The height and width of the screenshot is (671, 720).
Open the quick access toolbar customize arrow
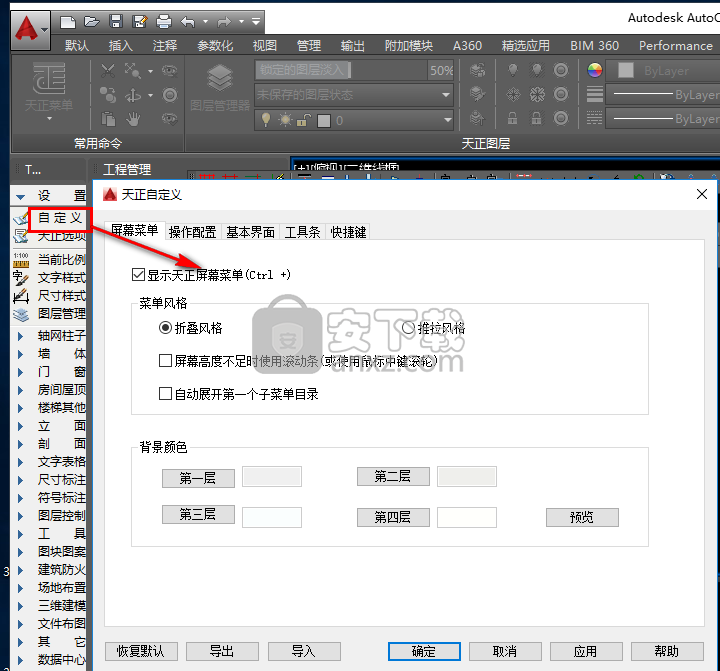coord(256,22)
